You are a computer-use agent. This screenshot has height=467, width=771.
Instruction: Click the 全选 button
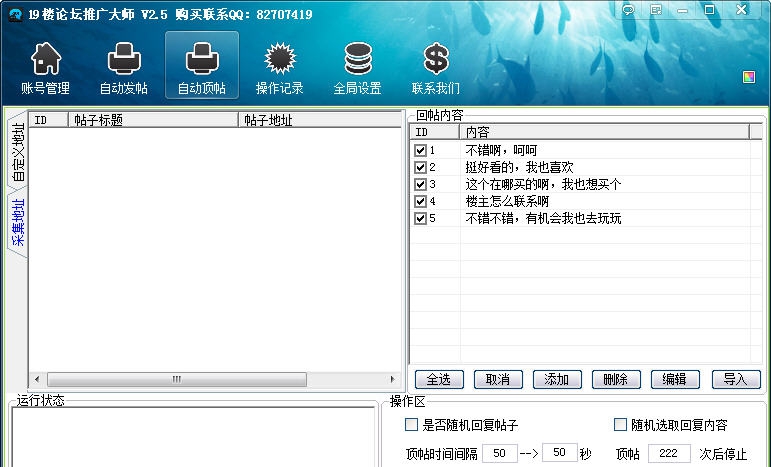439,379
